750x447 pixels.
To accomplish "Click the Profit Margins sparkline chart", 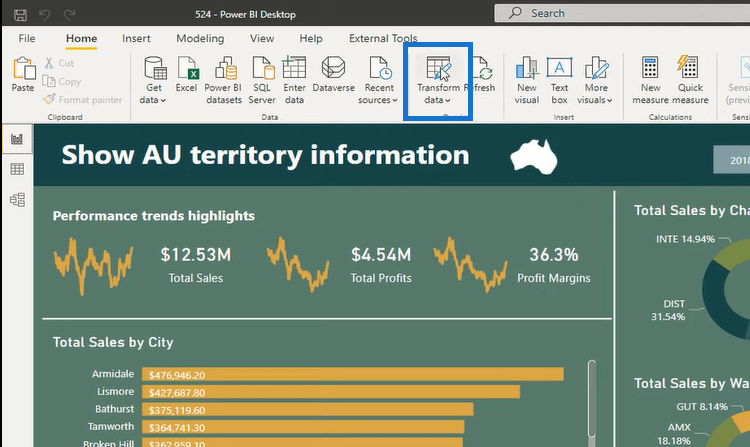I will click(470, 264).
